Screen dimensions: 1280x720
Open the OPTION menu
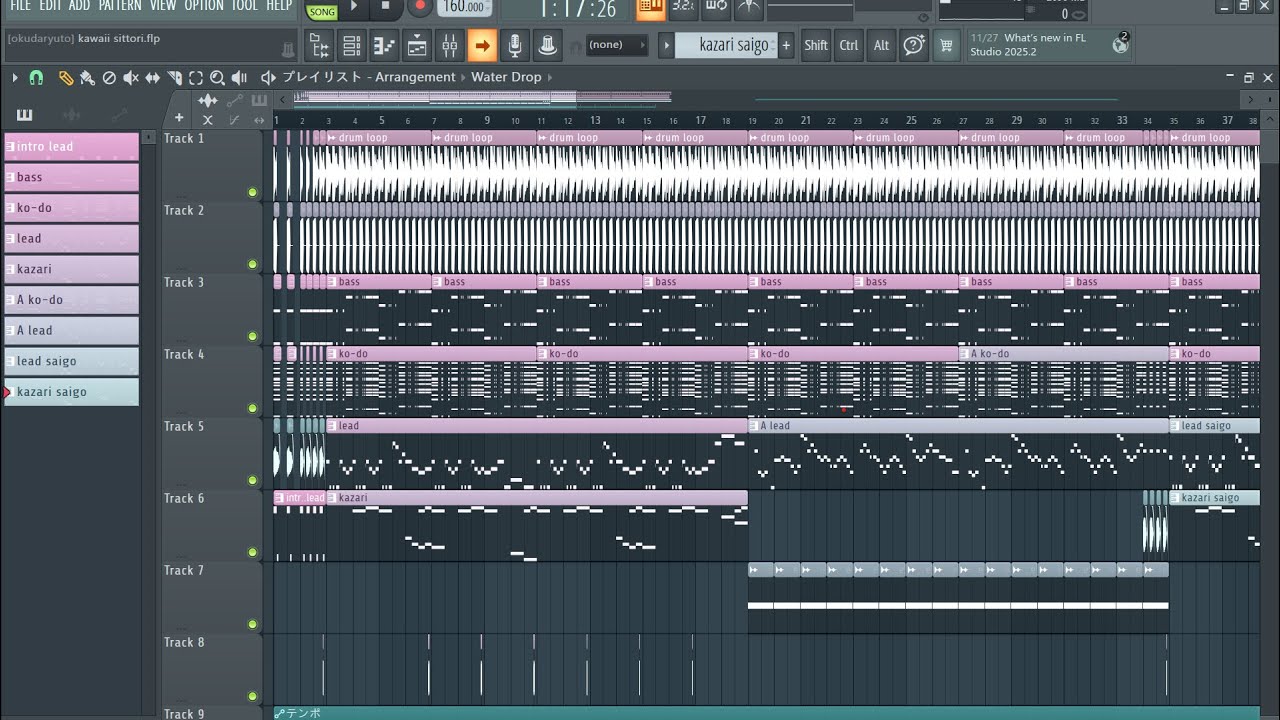[x=204, y=6]
